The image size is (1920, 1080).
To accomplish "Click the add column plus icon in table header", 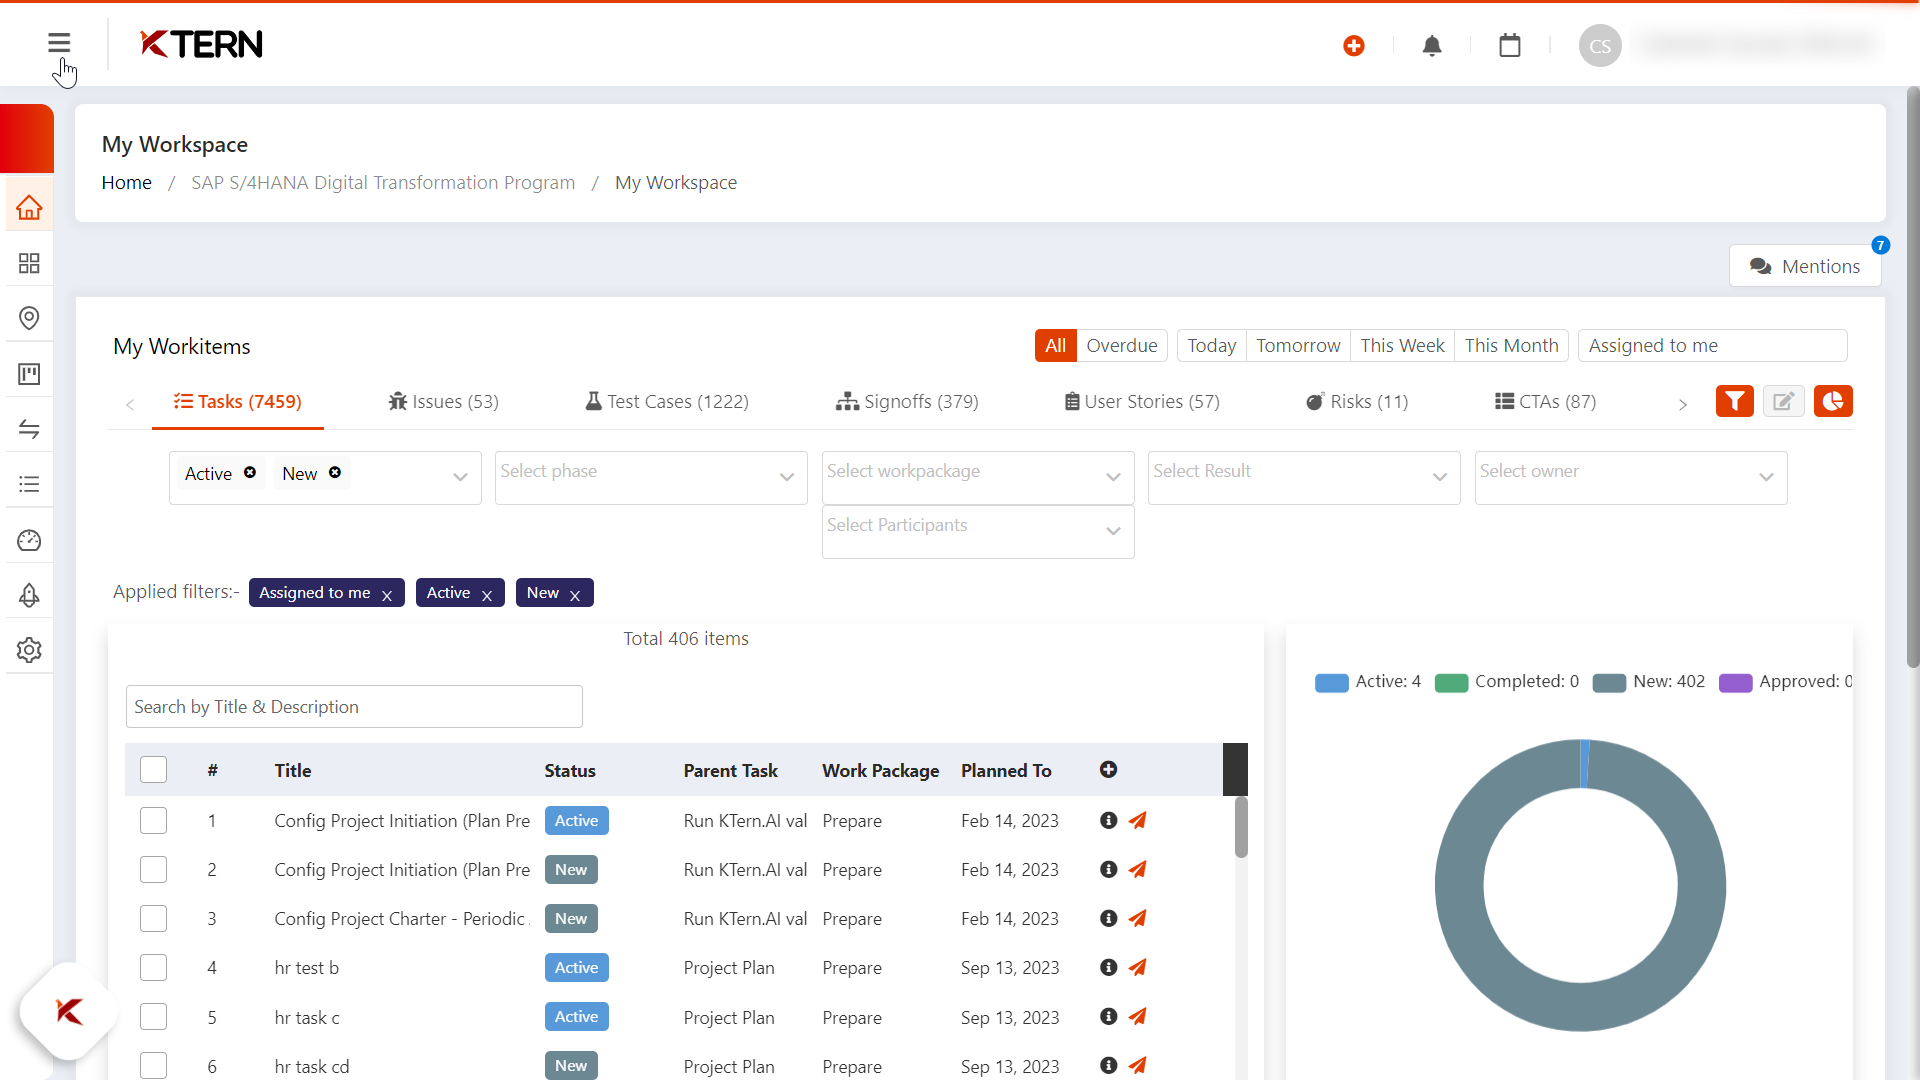I will [x=1108, y=770].
